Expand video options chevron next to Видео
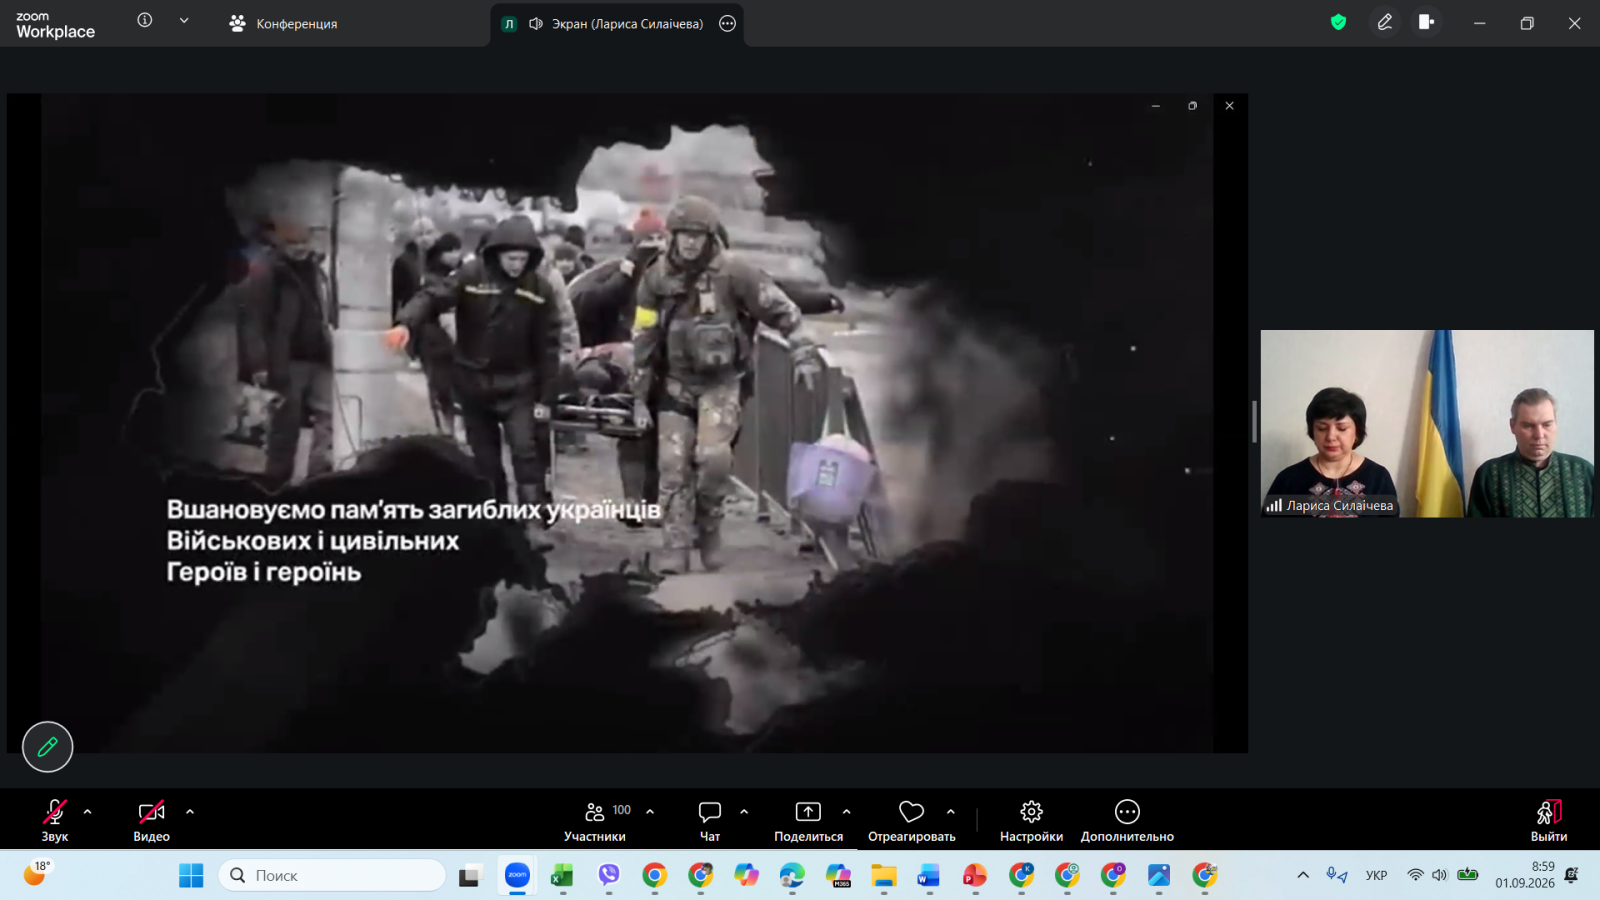The height and width of the screenshot is (900, 1600). 190,812
